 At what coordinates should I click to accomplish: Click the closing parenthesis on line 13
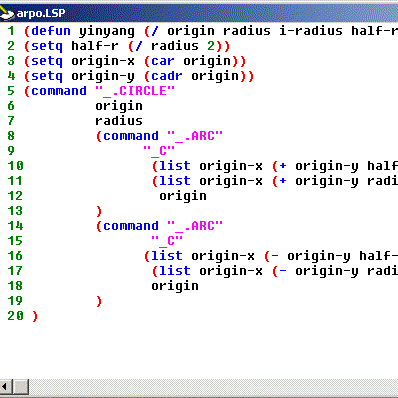99,211
